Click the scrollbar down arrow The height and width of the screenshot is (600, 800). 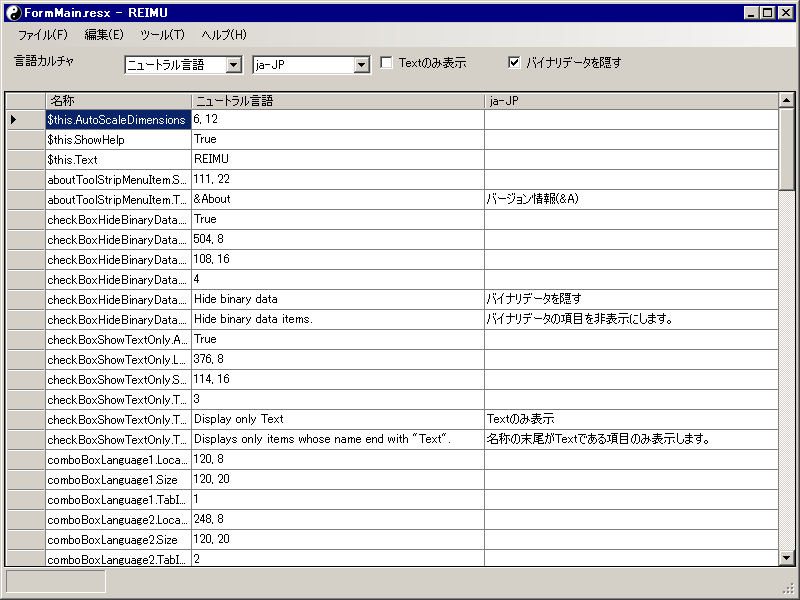pos(786,558)
